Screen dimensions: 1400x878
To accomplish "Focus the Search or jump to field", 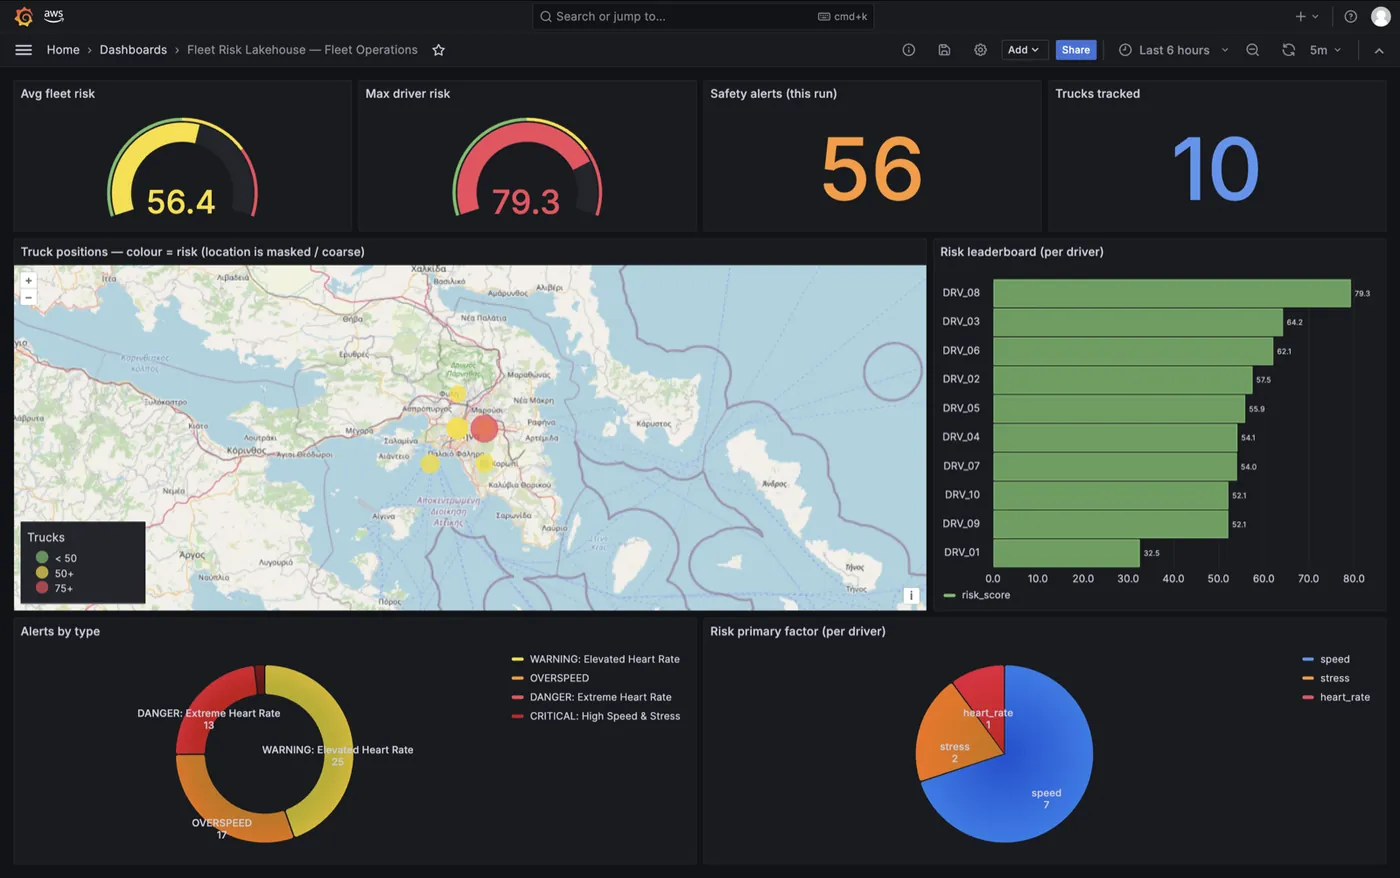I will [703, 16].
